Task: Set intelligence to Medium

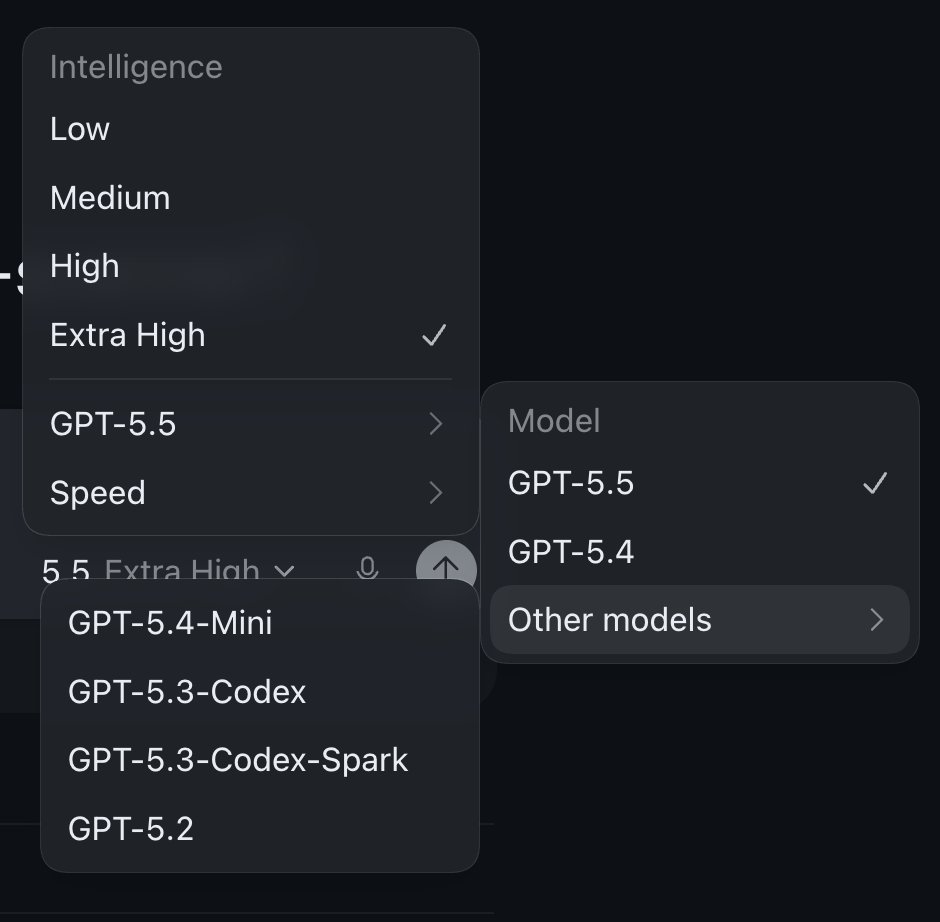Action: (251, 198)
